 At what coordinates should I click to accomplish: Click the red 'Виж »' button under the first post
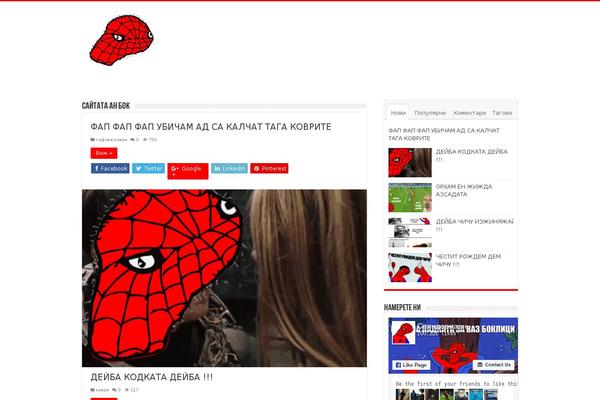pos(104,153)
